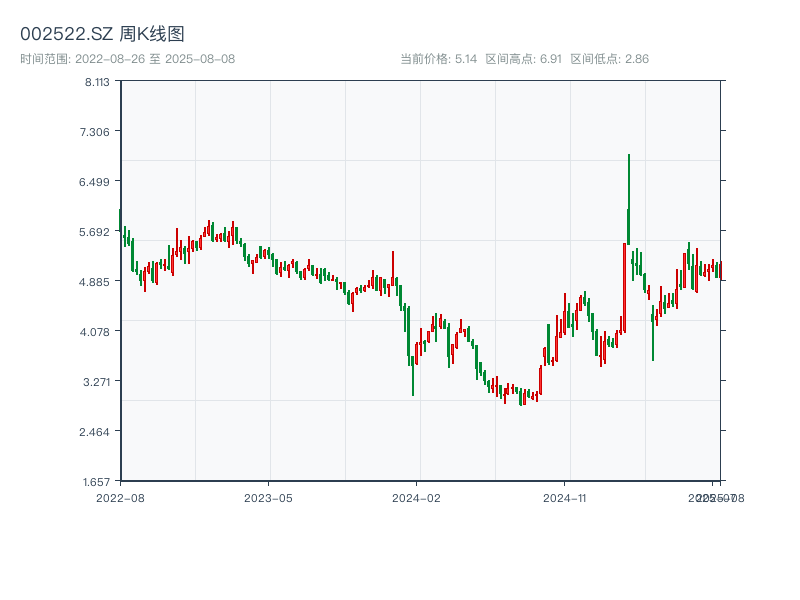Viewport: 800px width, 600px height.
Task: Click the 区间低点 2.86 label
Action: click(x=609, y=59)
